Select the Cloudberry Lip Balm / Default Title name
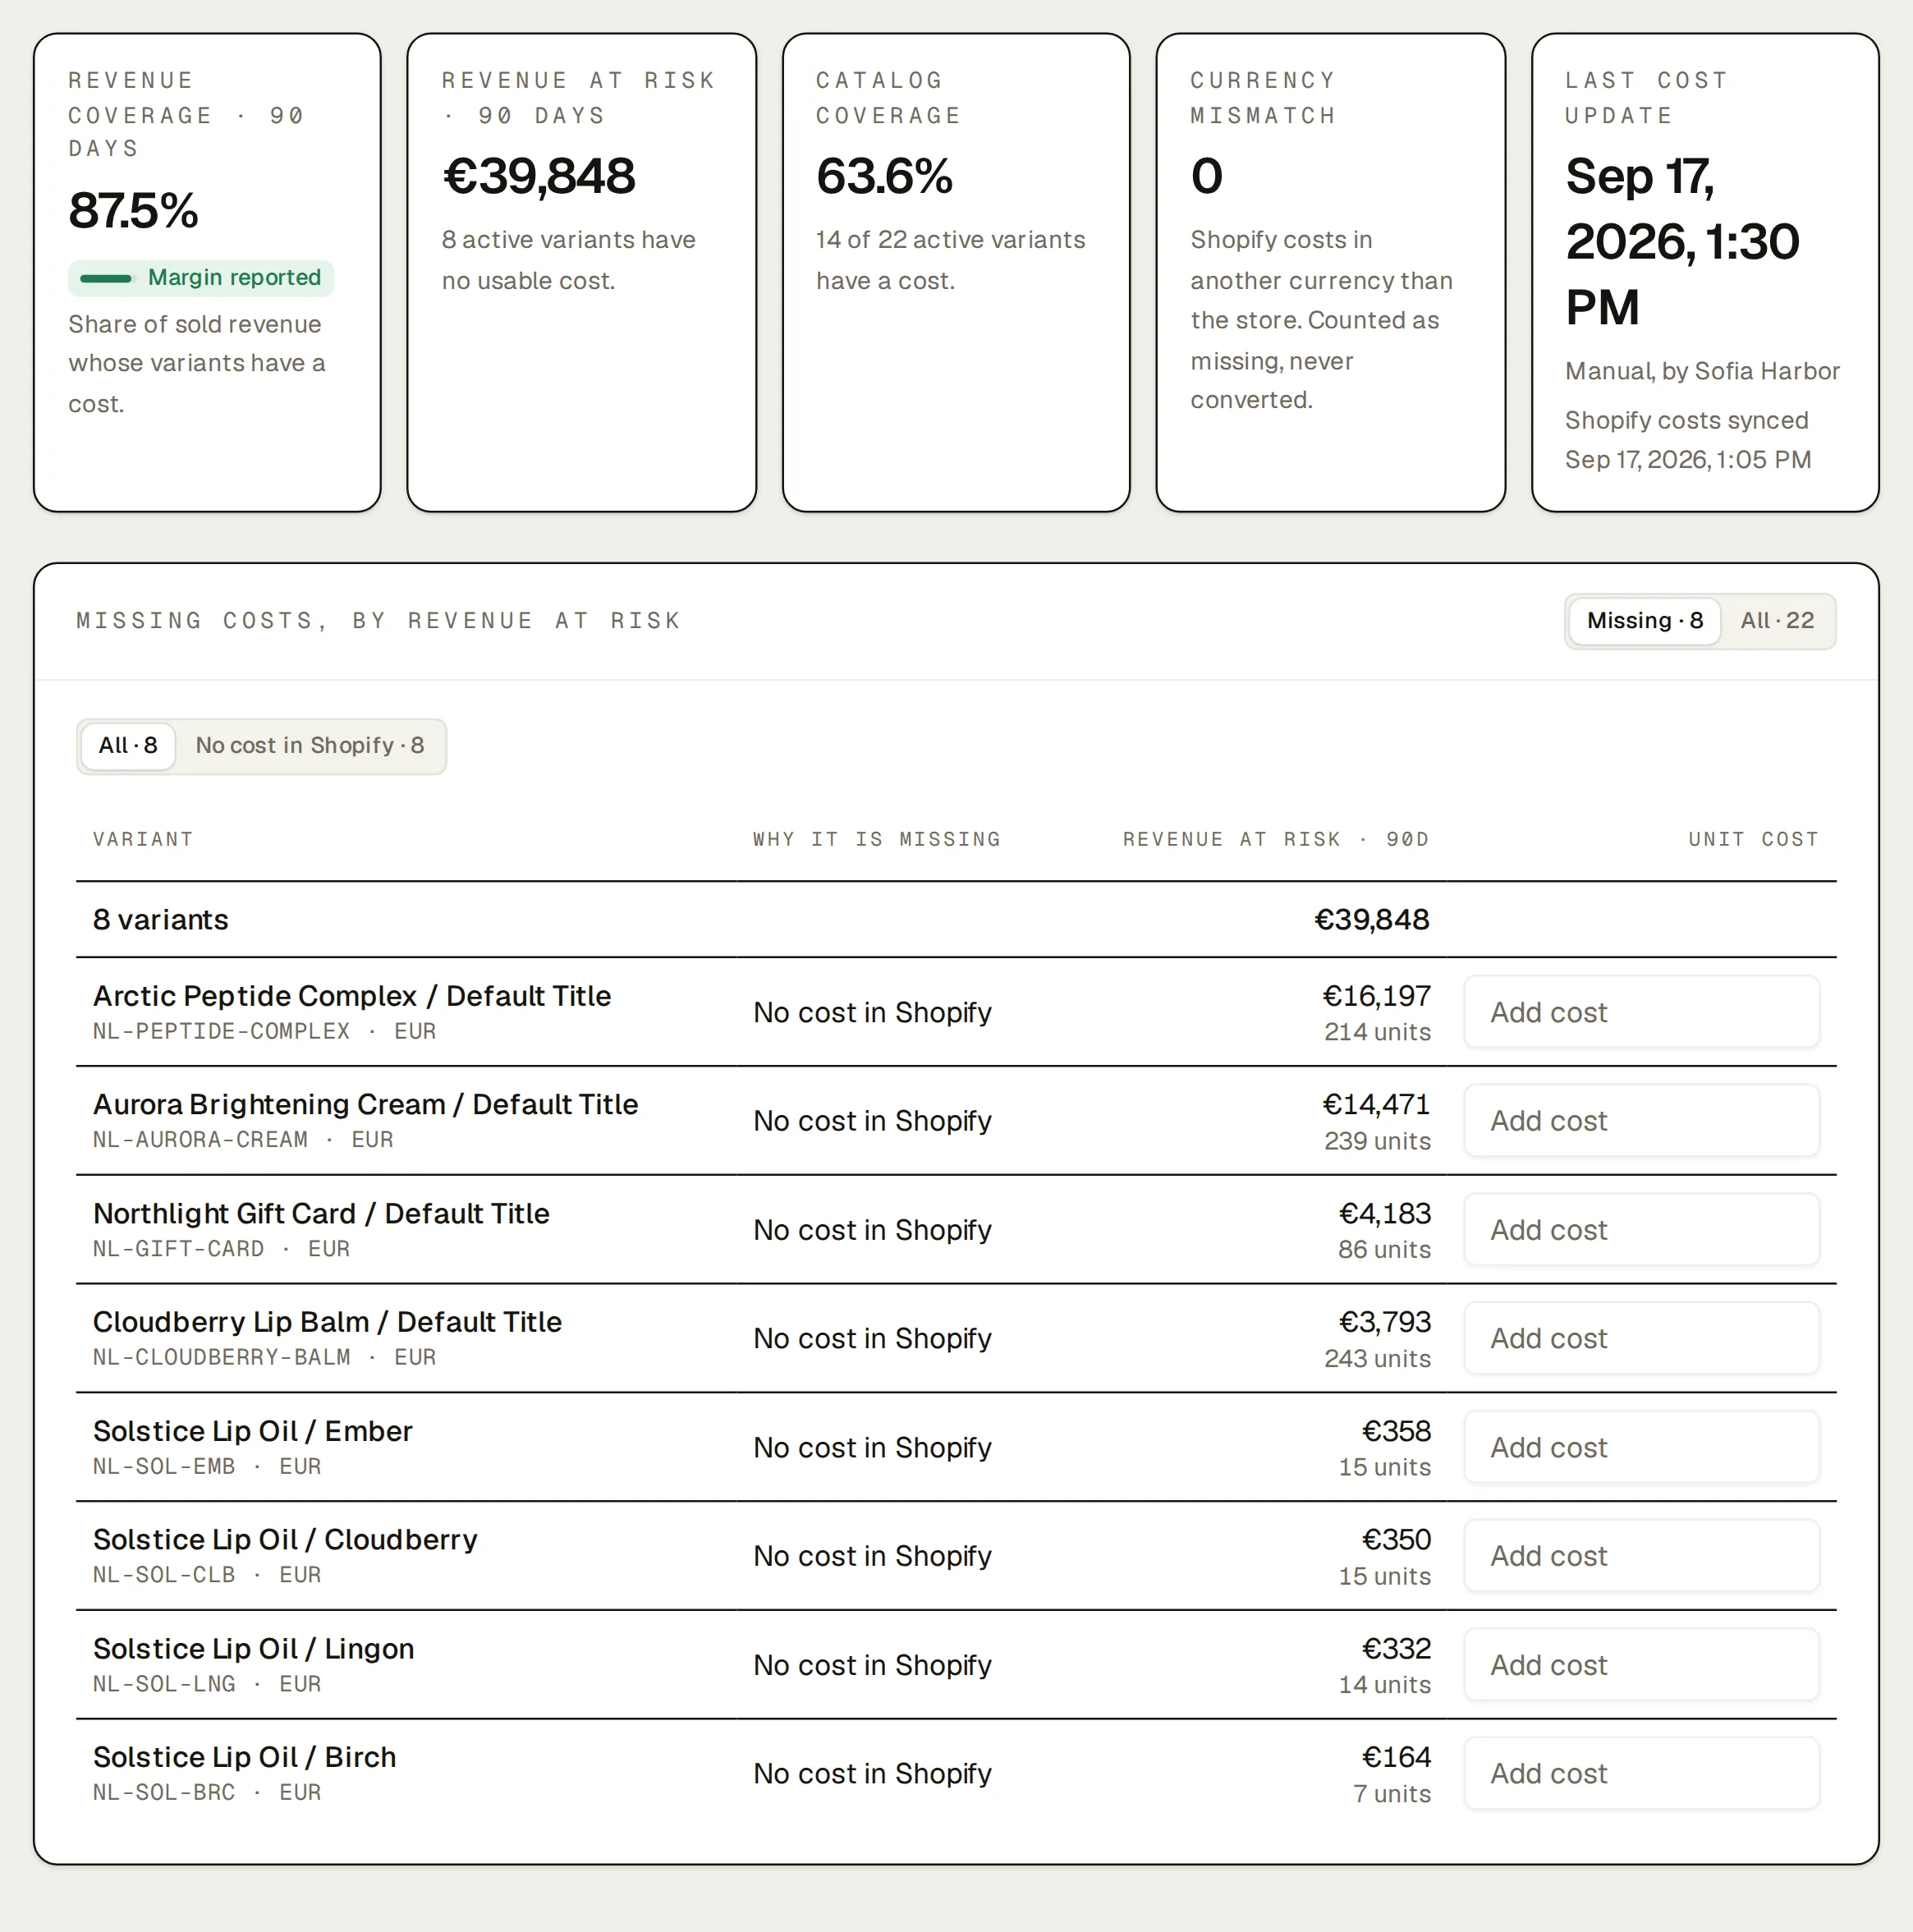Screen dimensions: 1913x1932 coord(327,1322)
